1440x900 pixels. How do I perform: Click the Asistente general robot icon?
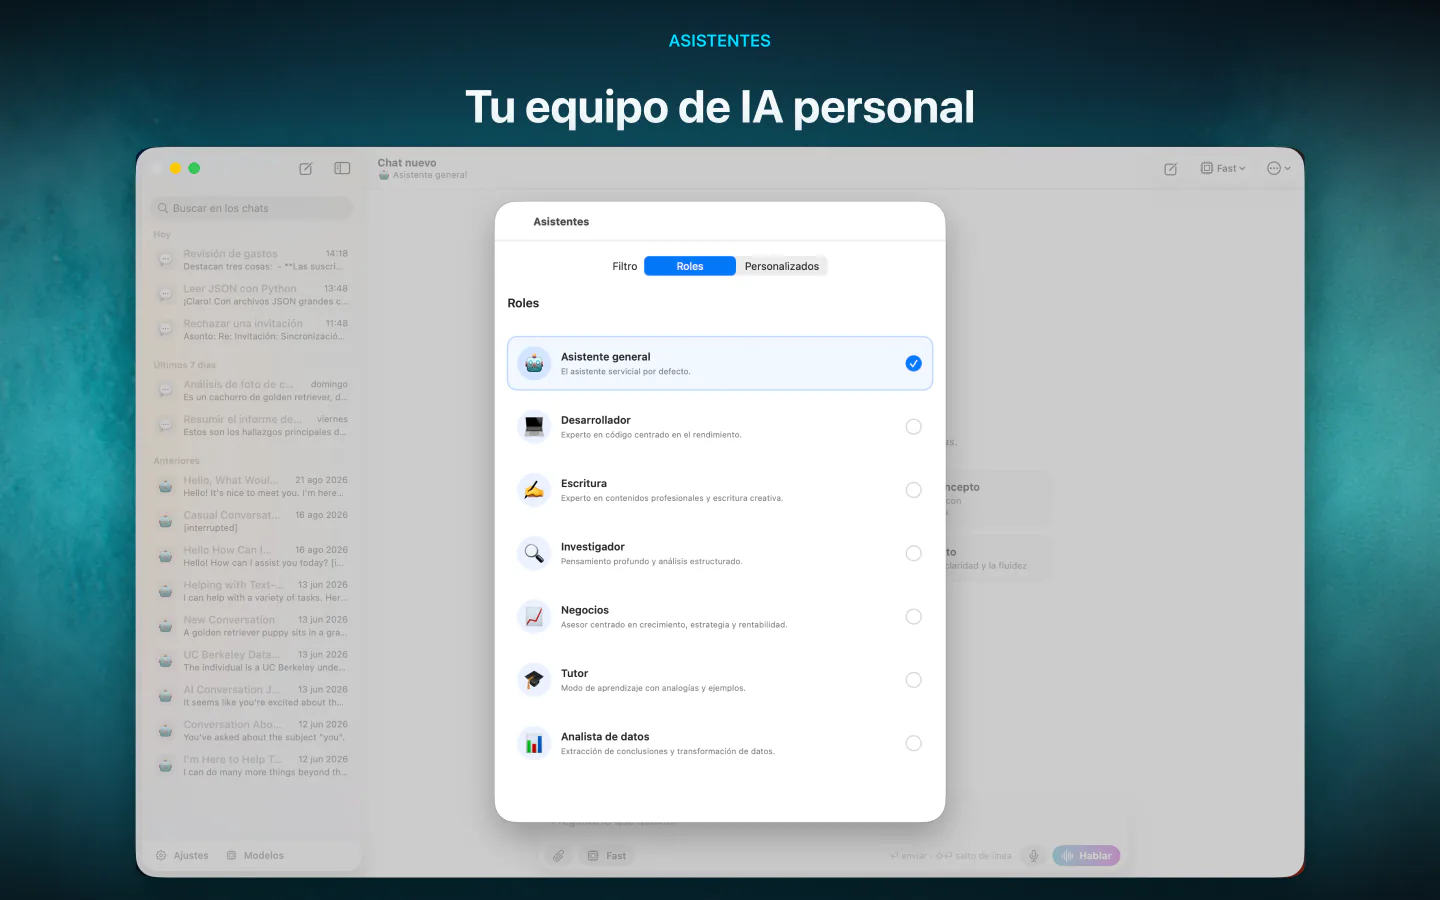pos(534,364)
